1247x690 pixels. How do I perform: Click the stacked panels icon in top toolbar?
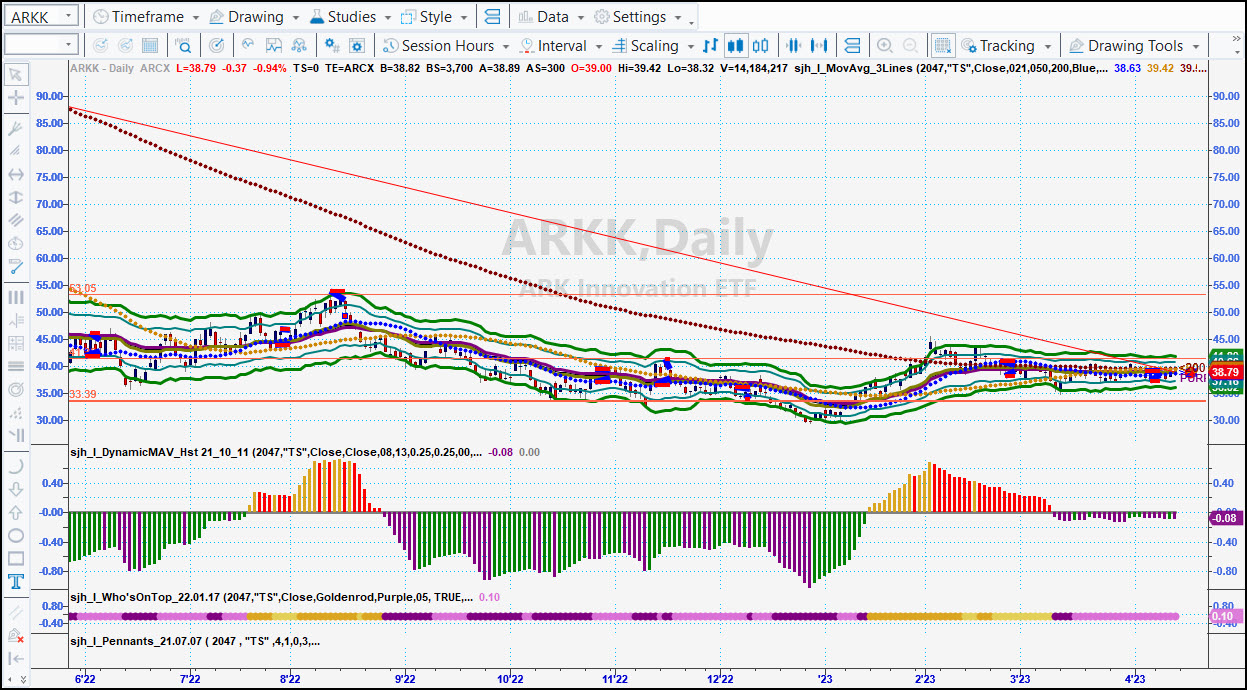(492, 17)
